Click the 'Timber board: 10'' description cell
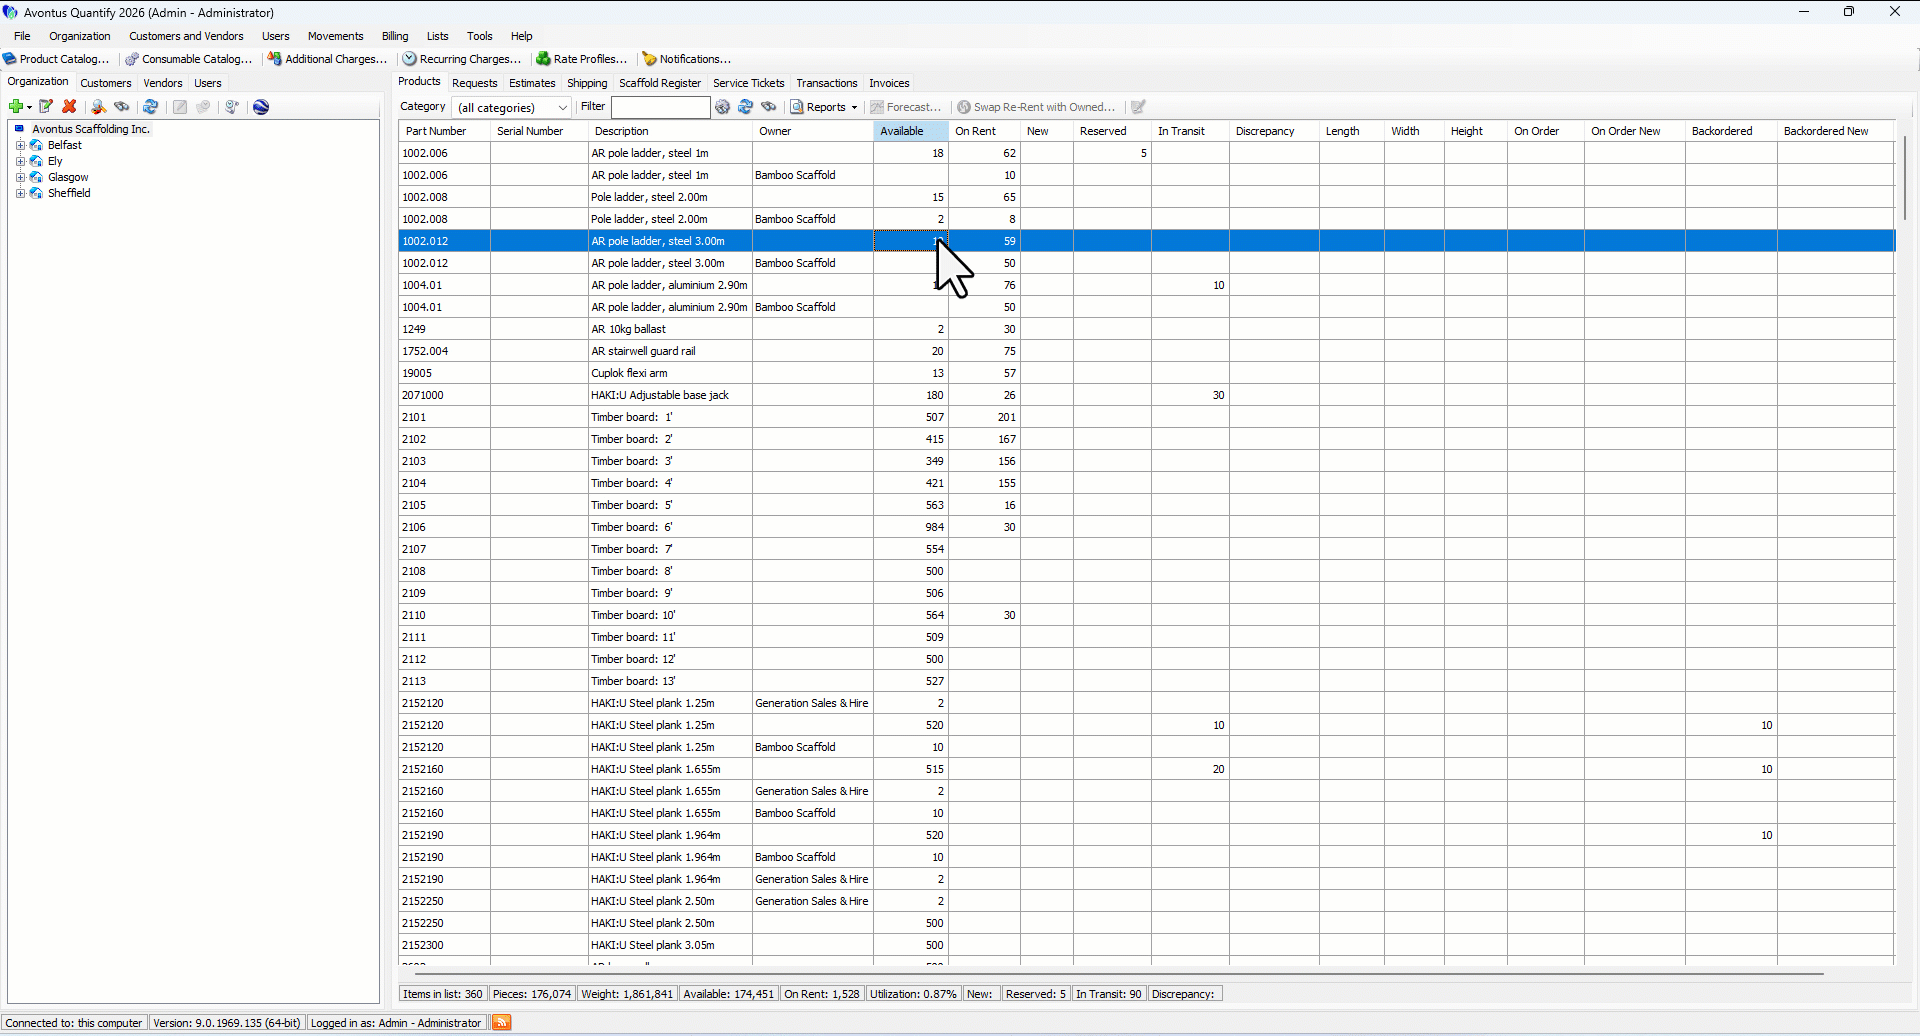Image resolution: width=1920 pixels, height=1036 pixels. click(670, 615)
